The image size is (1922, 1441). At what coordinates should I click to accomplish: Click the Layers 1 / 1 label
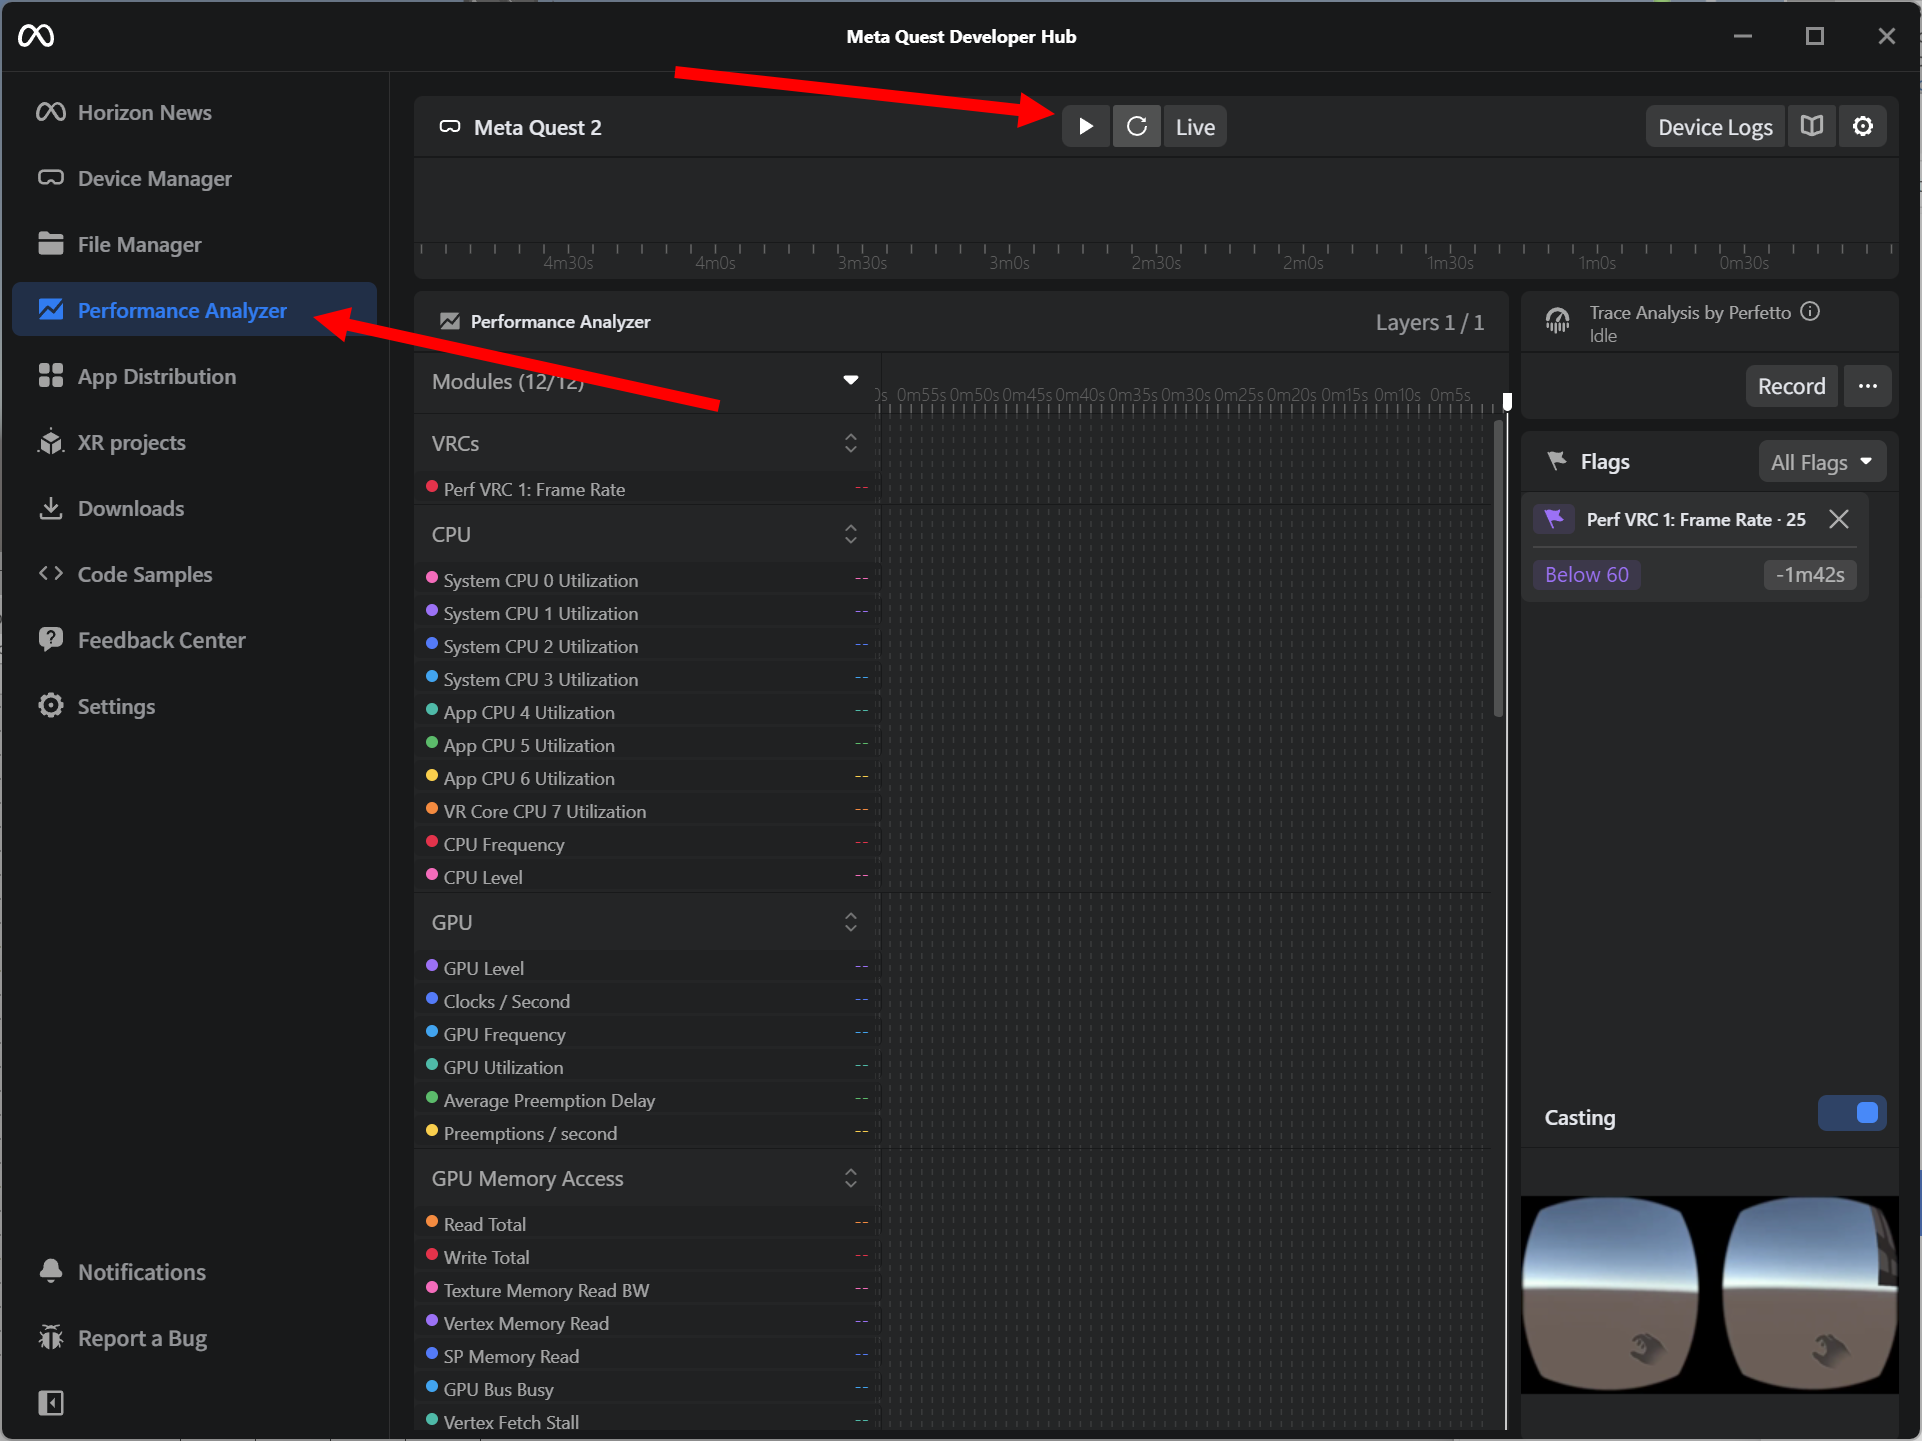(x=1430, y=322)
